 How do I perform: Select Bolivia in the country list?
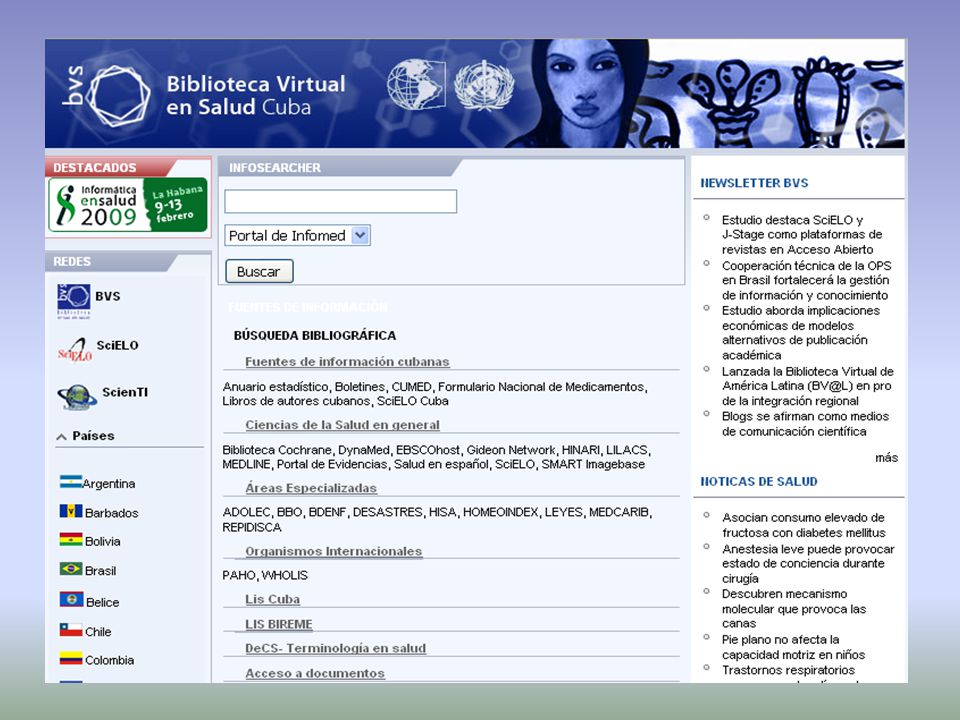pyautogui.click(x=102, y=542)
